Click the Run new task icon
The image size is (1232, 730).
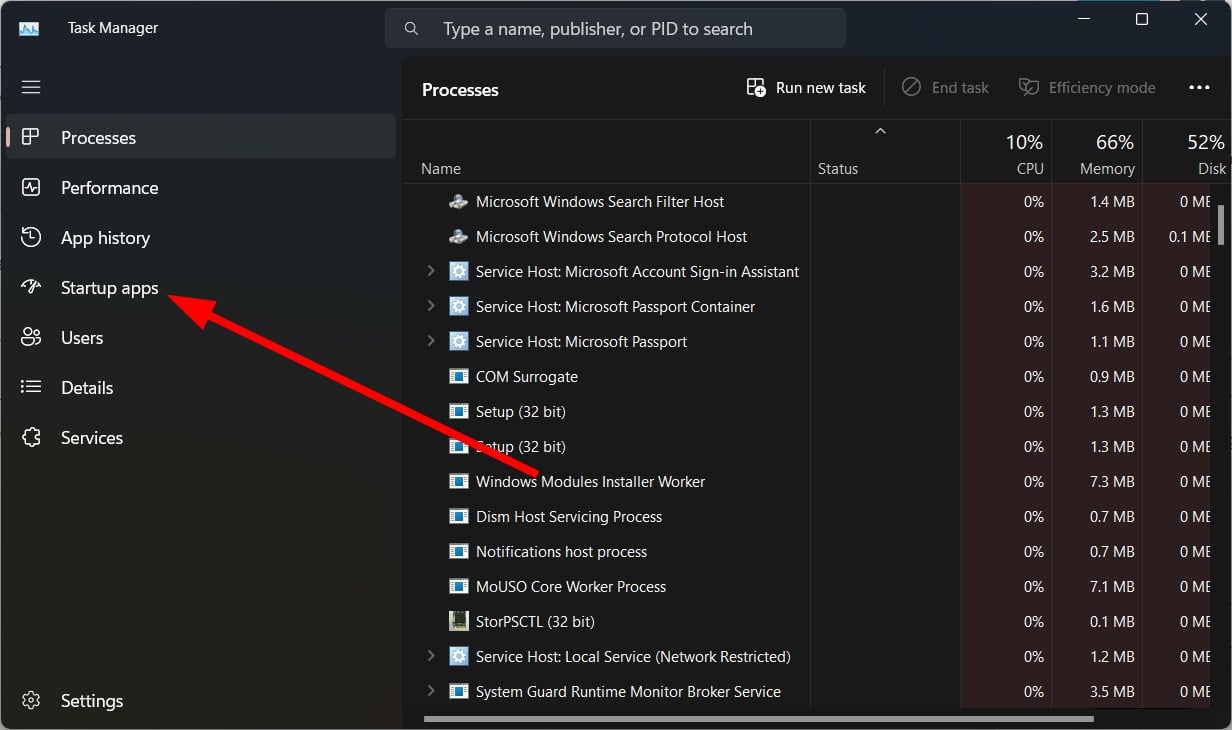756,88
